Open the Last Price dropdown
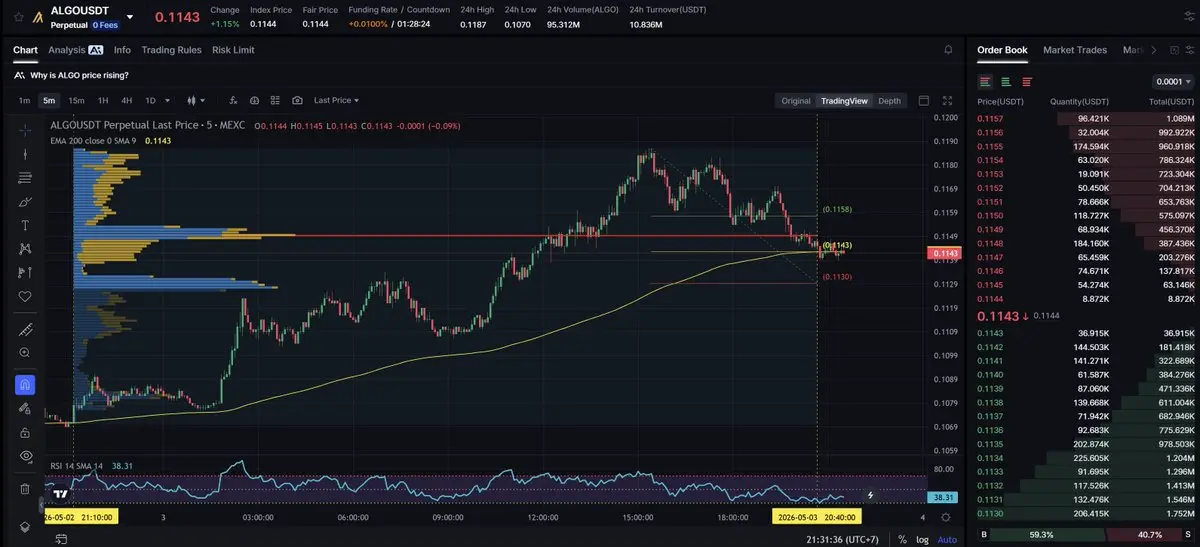This screenshot has height=547, width=1200. pos(336,100)
